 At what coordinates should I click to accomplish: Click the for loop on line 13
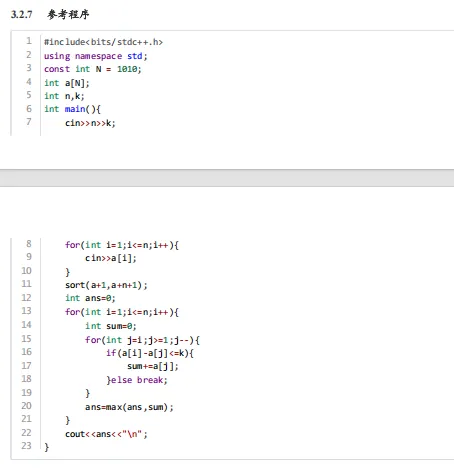pyautogui.click(x=122, y=312)
